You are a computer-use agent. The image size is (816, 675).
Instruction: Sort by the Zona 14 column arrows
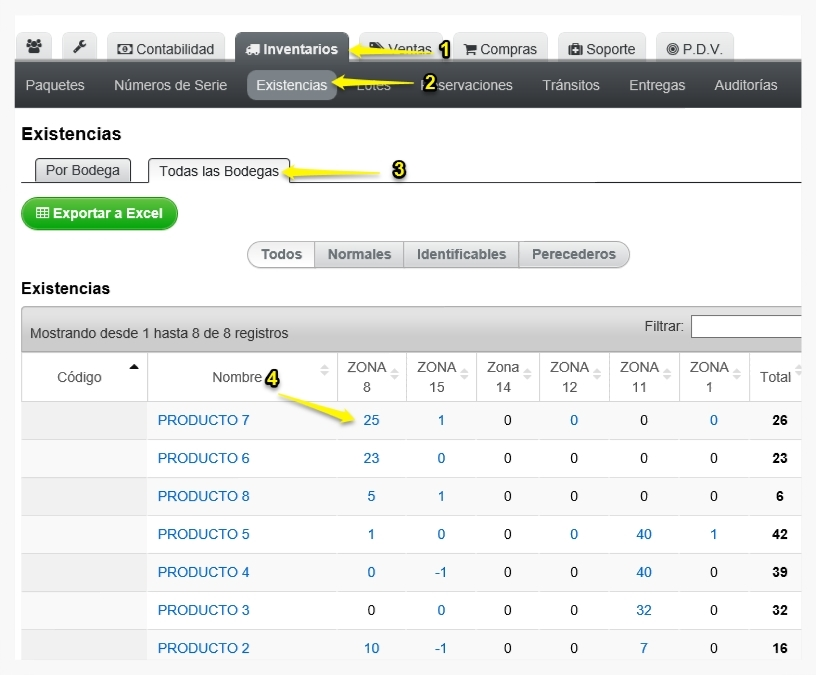click(x=527, y=374)
